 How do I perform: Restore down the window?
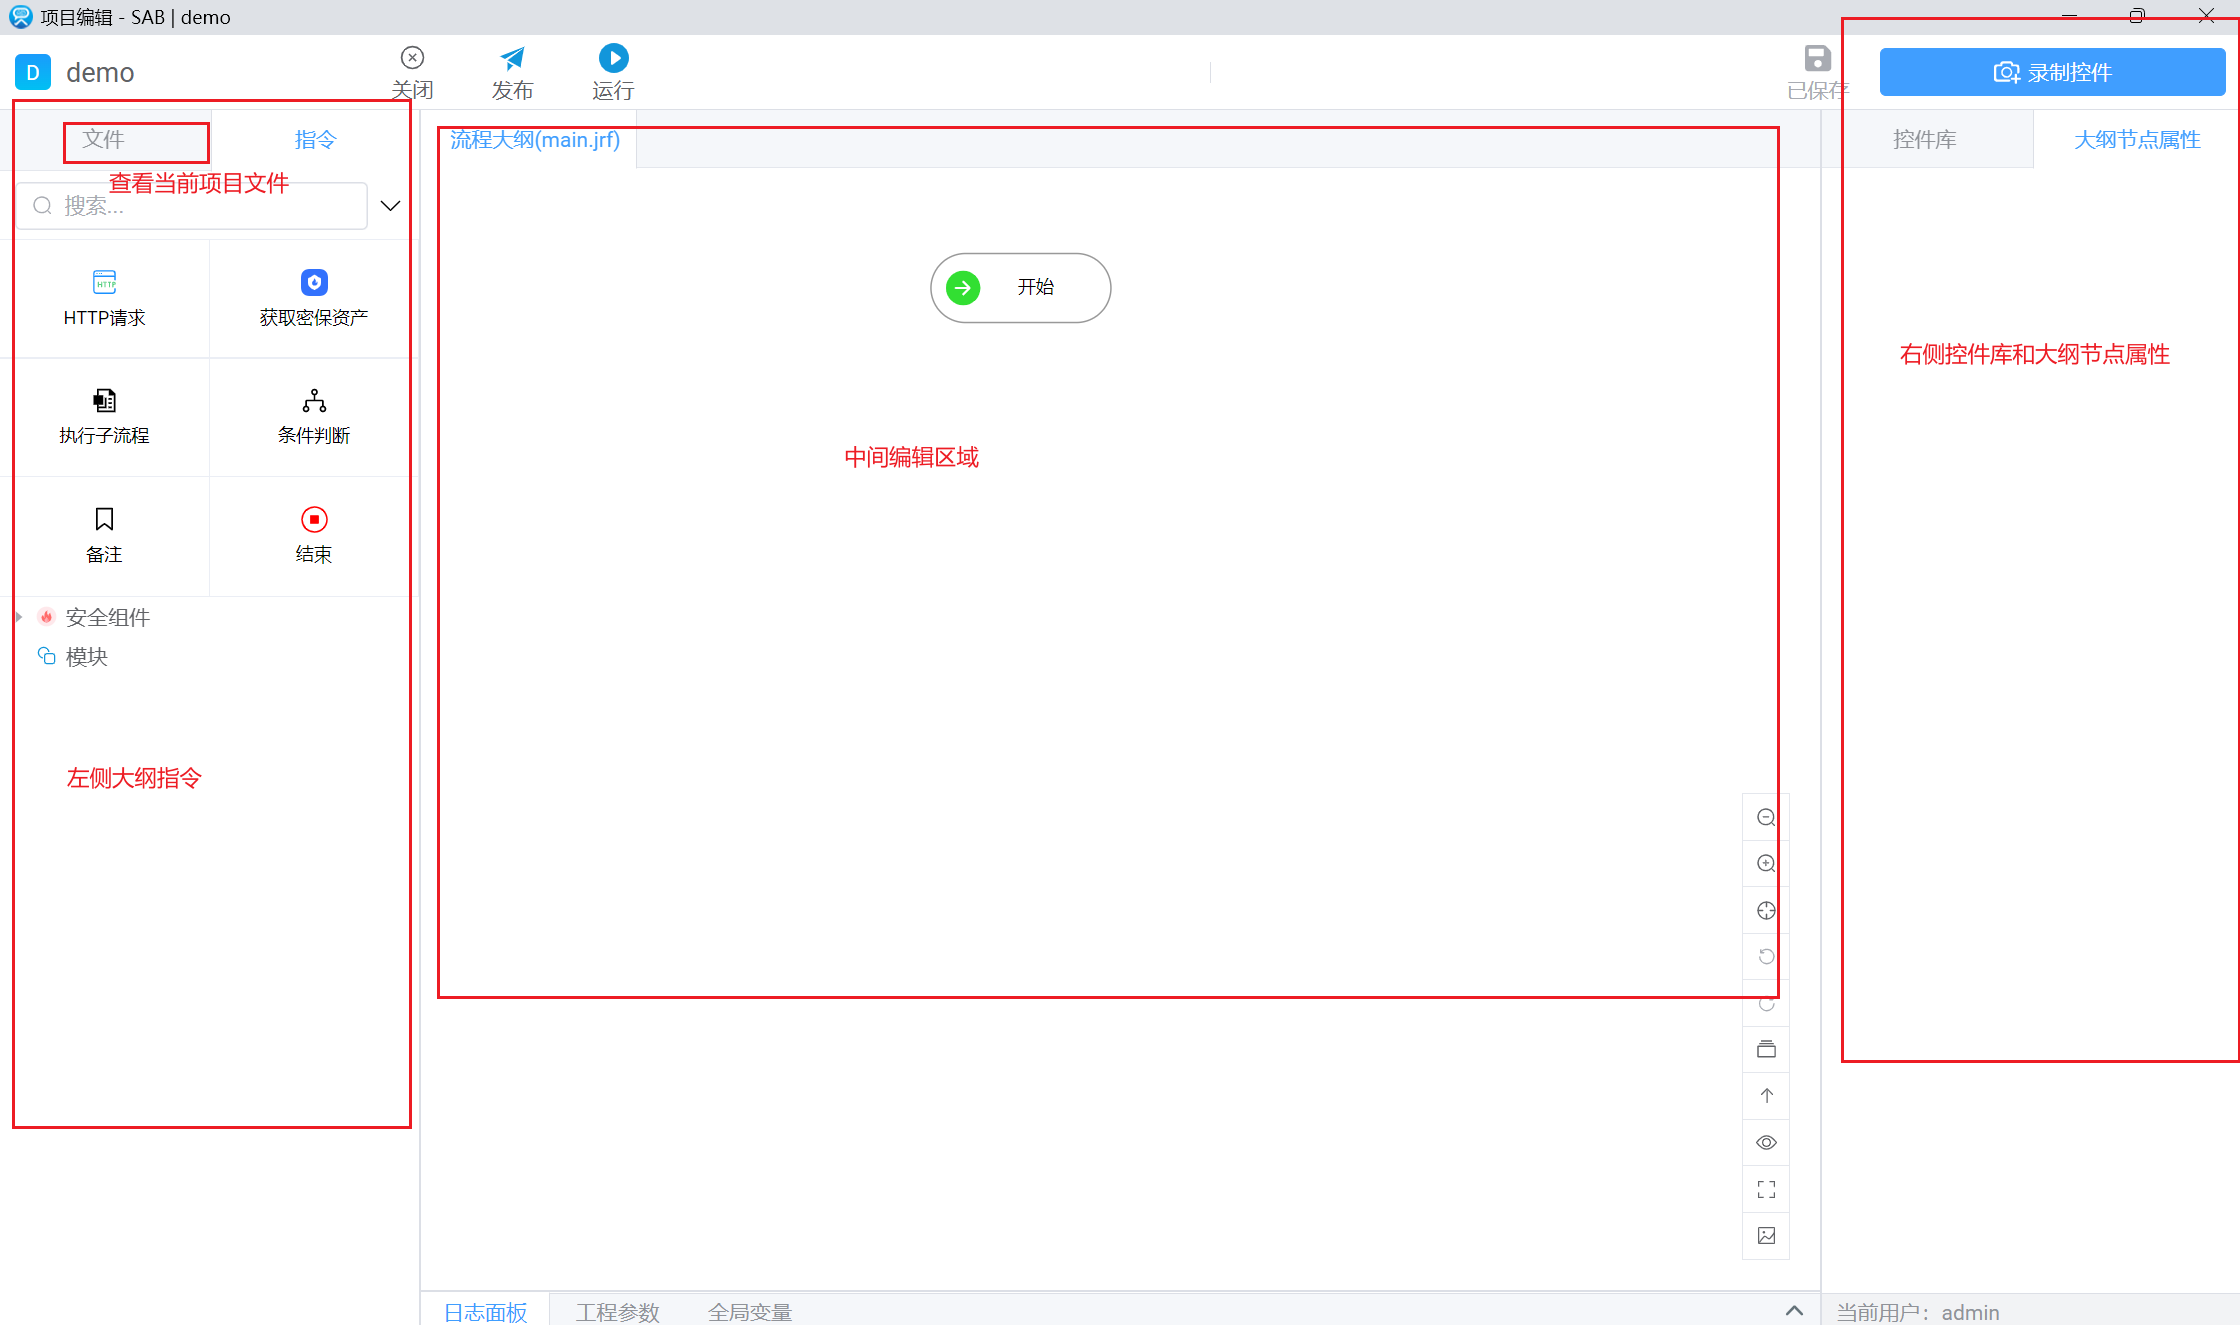coord(2137,16)
